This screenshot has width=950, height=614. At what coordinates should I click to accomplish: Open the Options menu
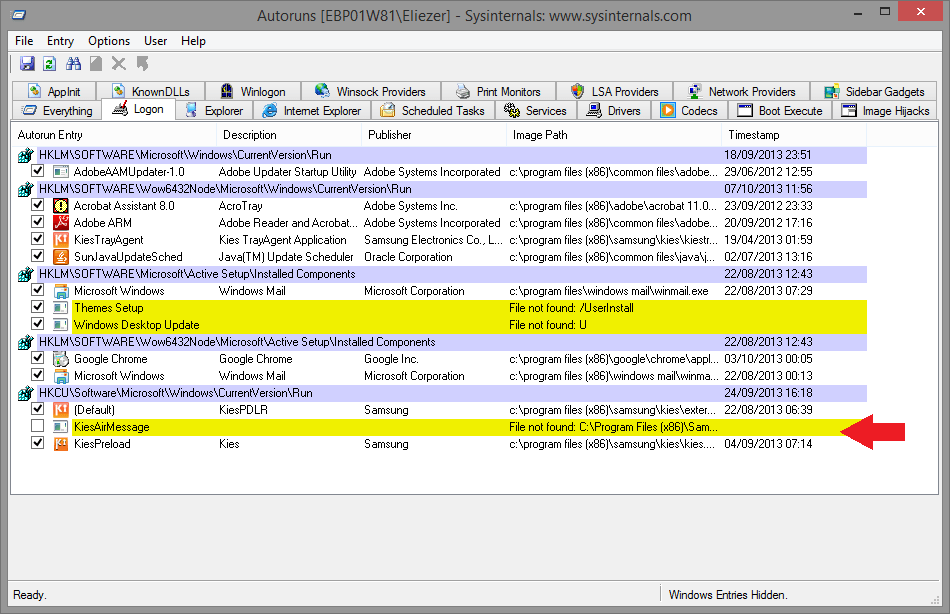click(x=109, y=41)
